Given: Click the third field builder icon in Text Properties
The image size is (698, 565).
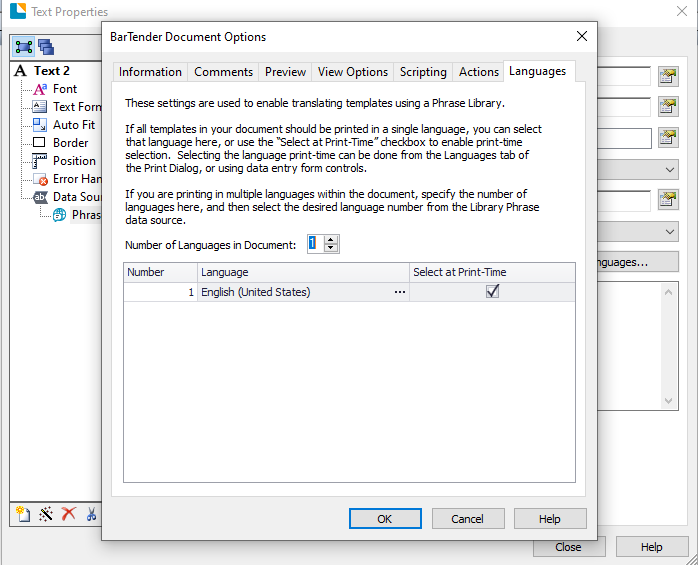Looking at the screenshot, I should (x=668, y=138).
